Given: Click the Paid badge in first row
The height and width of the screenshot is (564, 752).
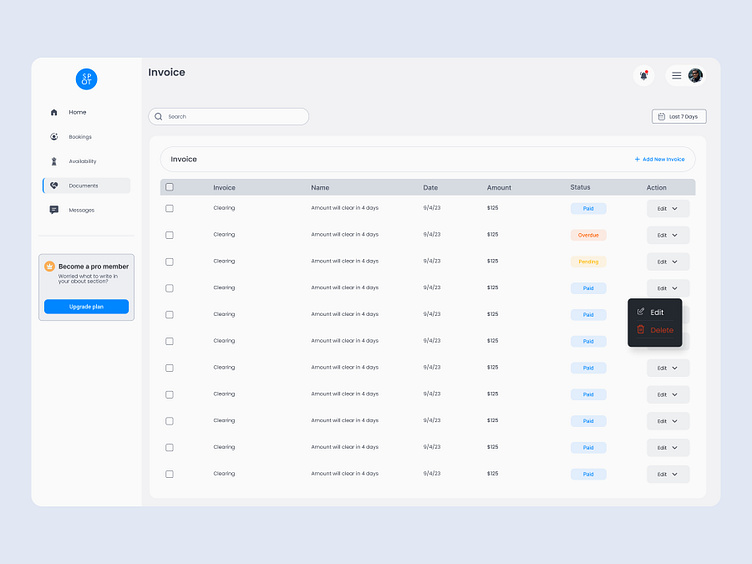Looking at the screenshot, I should (588, 209).
